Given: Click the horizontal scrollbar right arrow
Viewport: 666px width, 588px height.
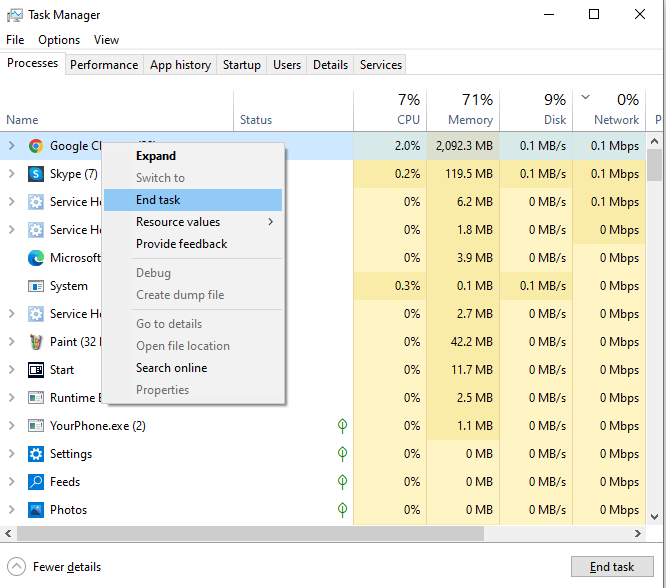Looking at the screenshot, I should tap(638, 533).
